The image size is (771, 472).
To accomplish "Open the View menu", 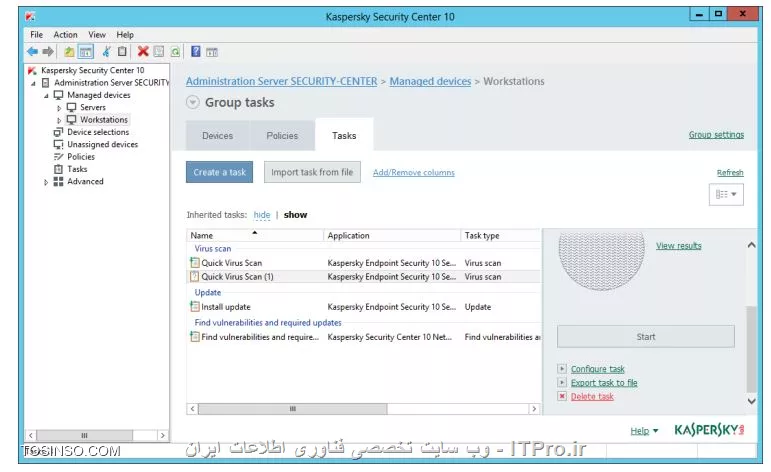I will 97,34.
